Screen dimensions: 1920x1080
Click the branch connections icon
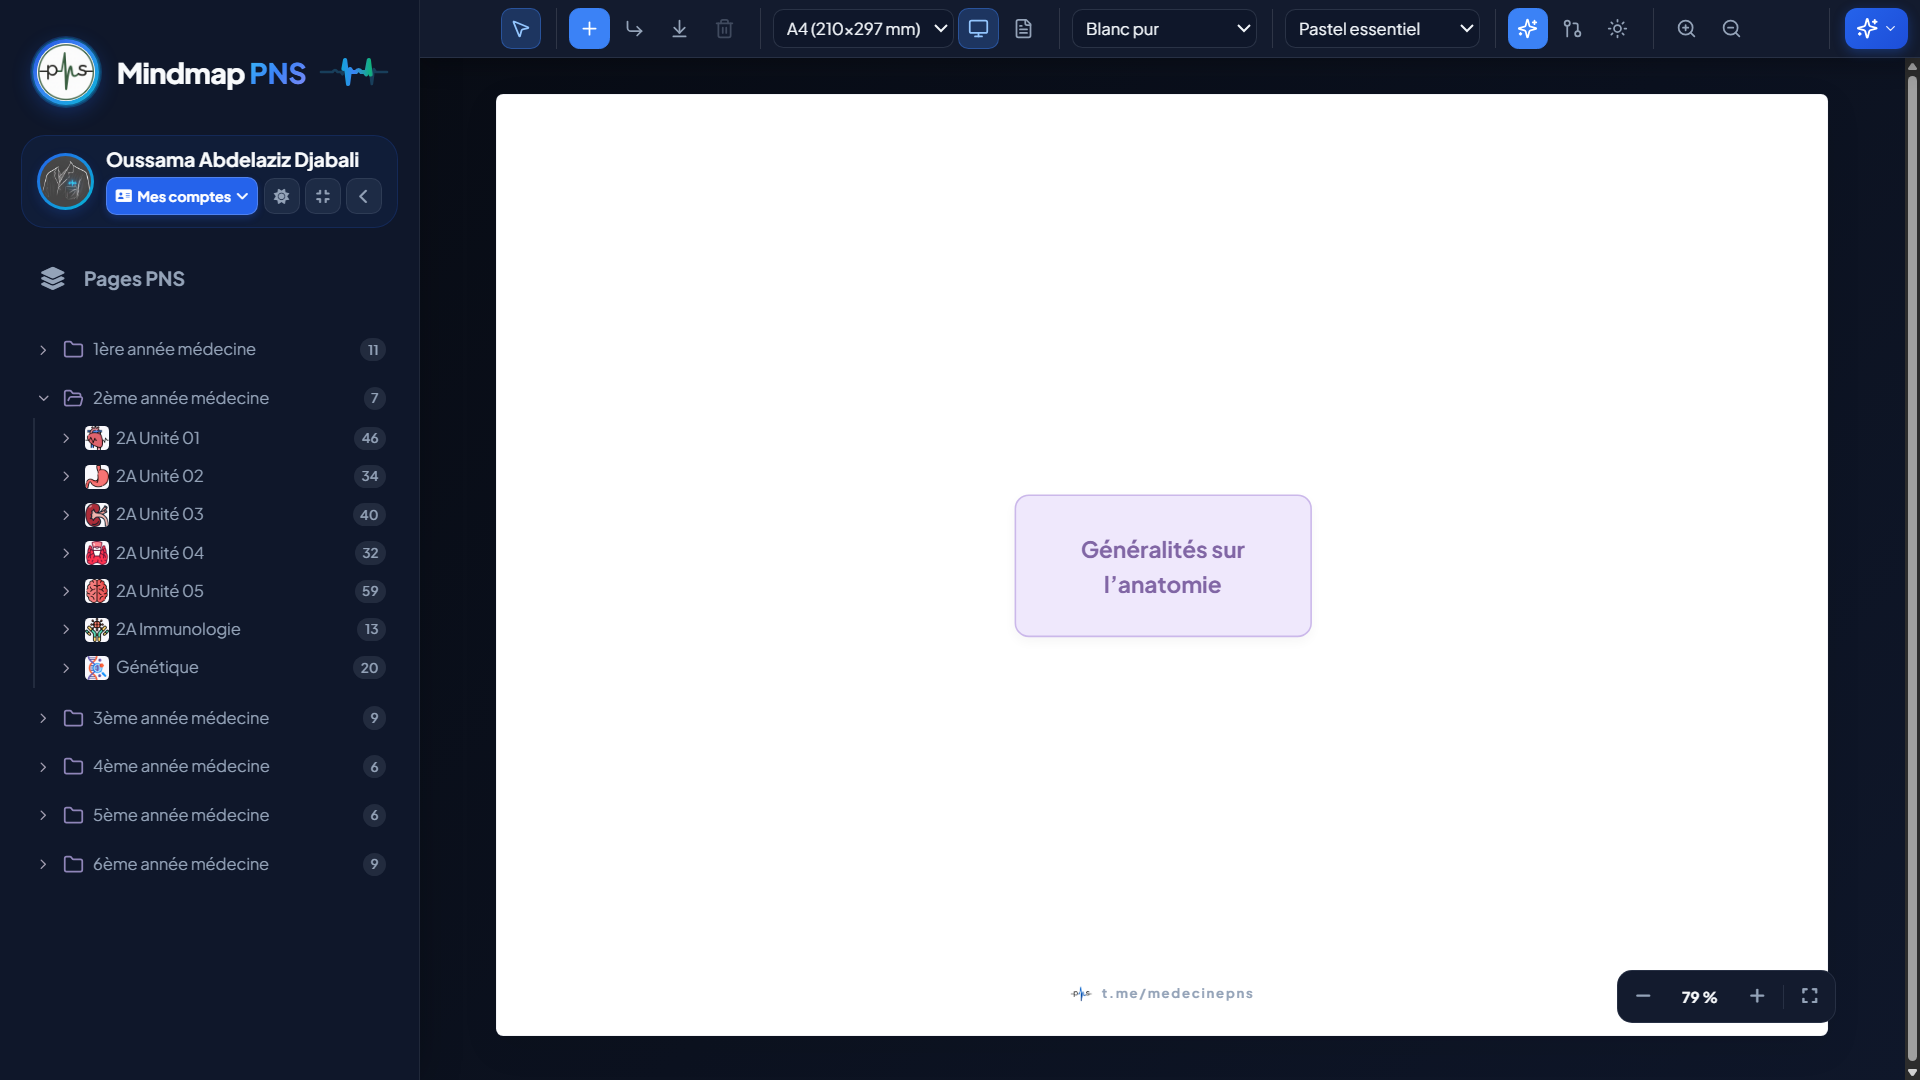point(1572,29)
